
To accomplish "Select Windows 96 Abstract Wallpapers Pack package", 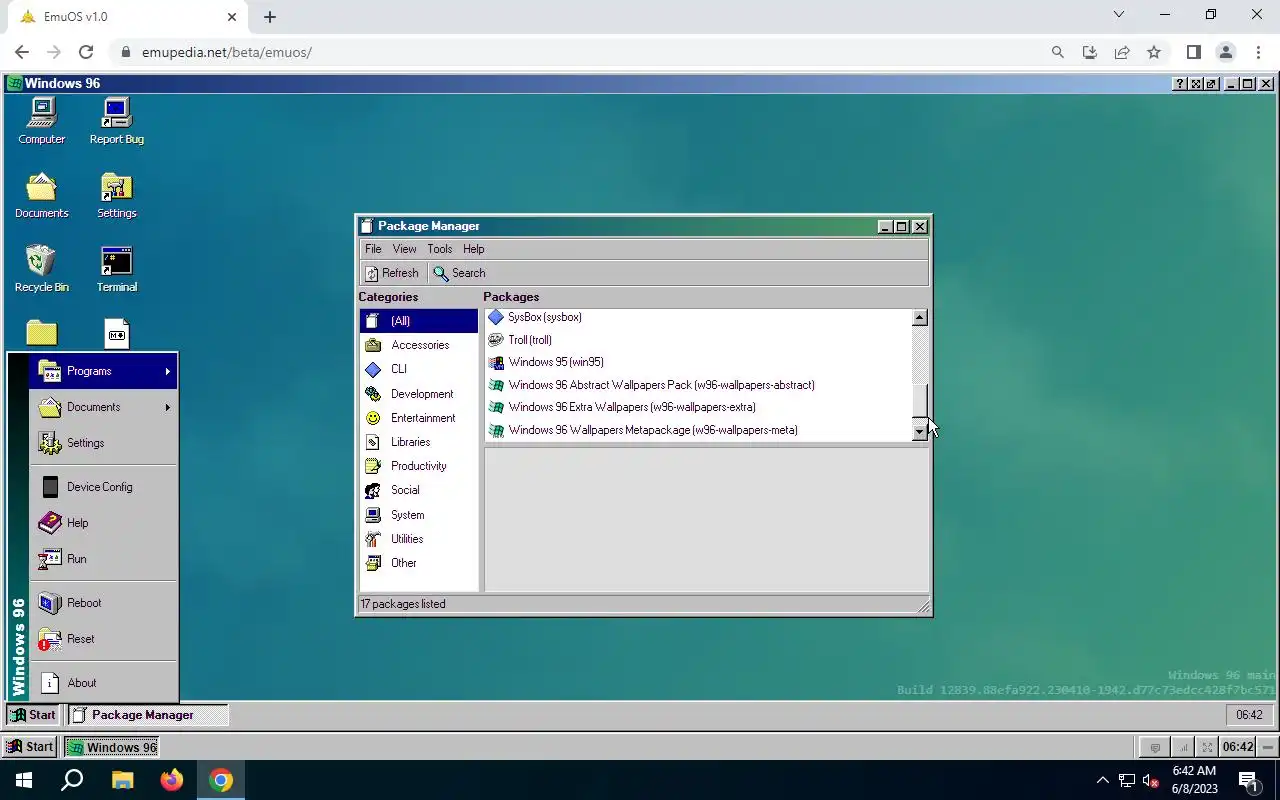I will [x=698, y=385].
